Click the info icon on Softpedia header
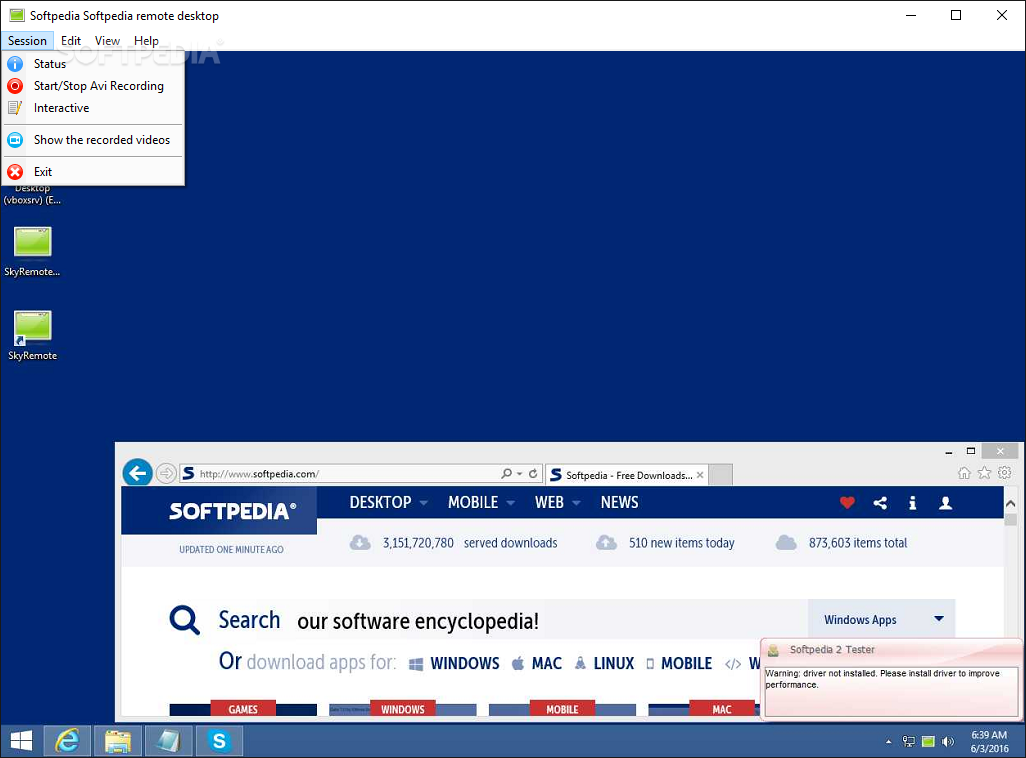 913,503
